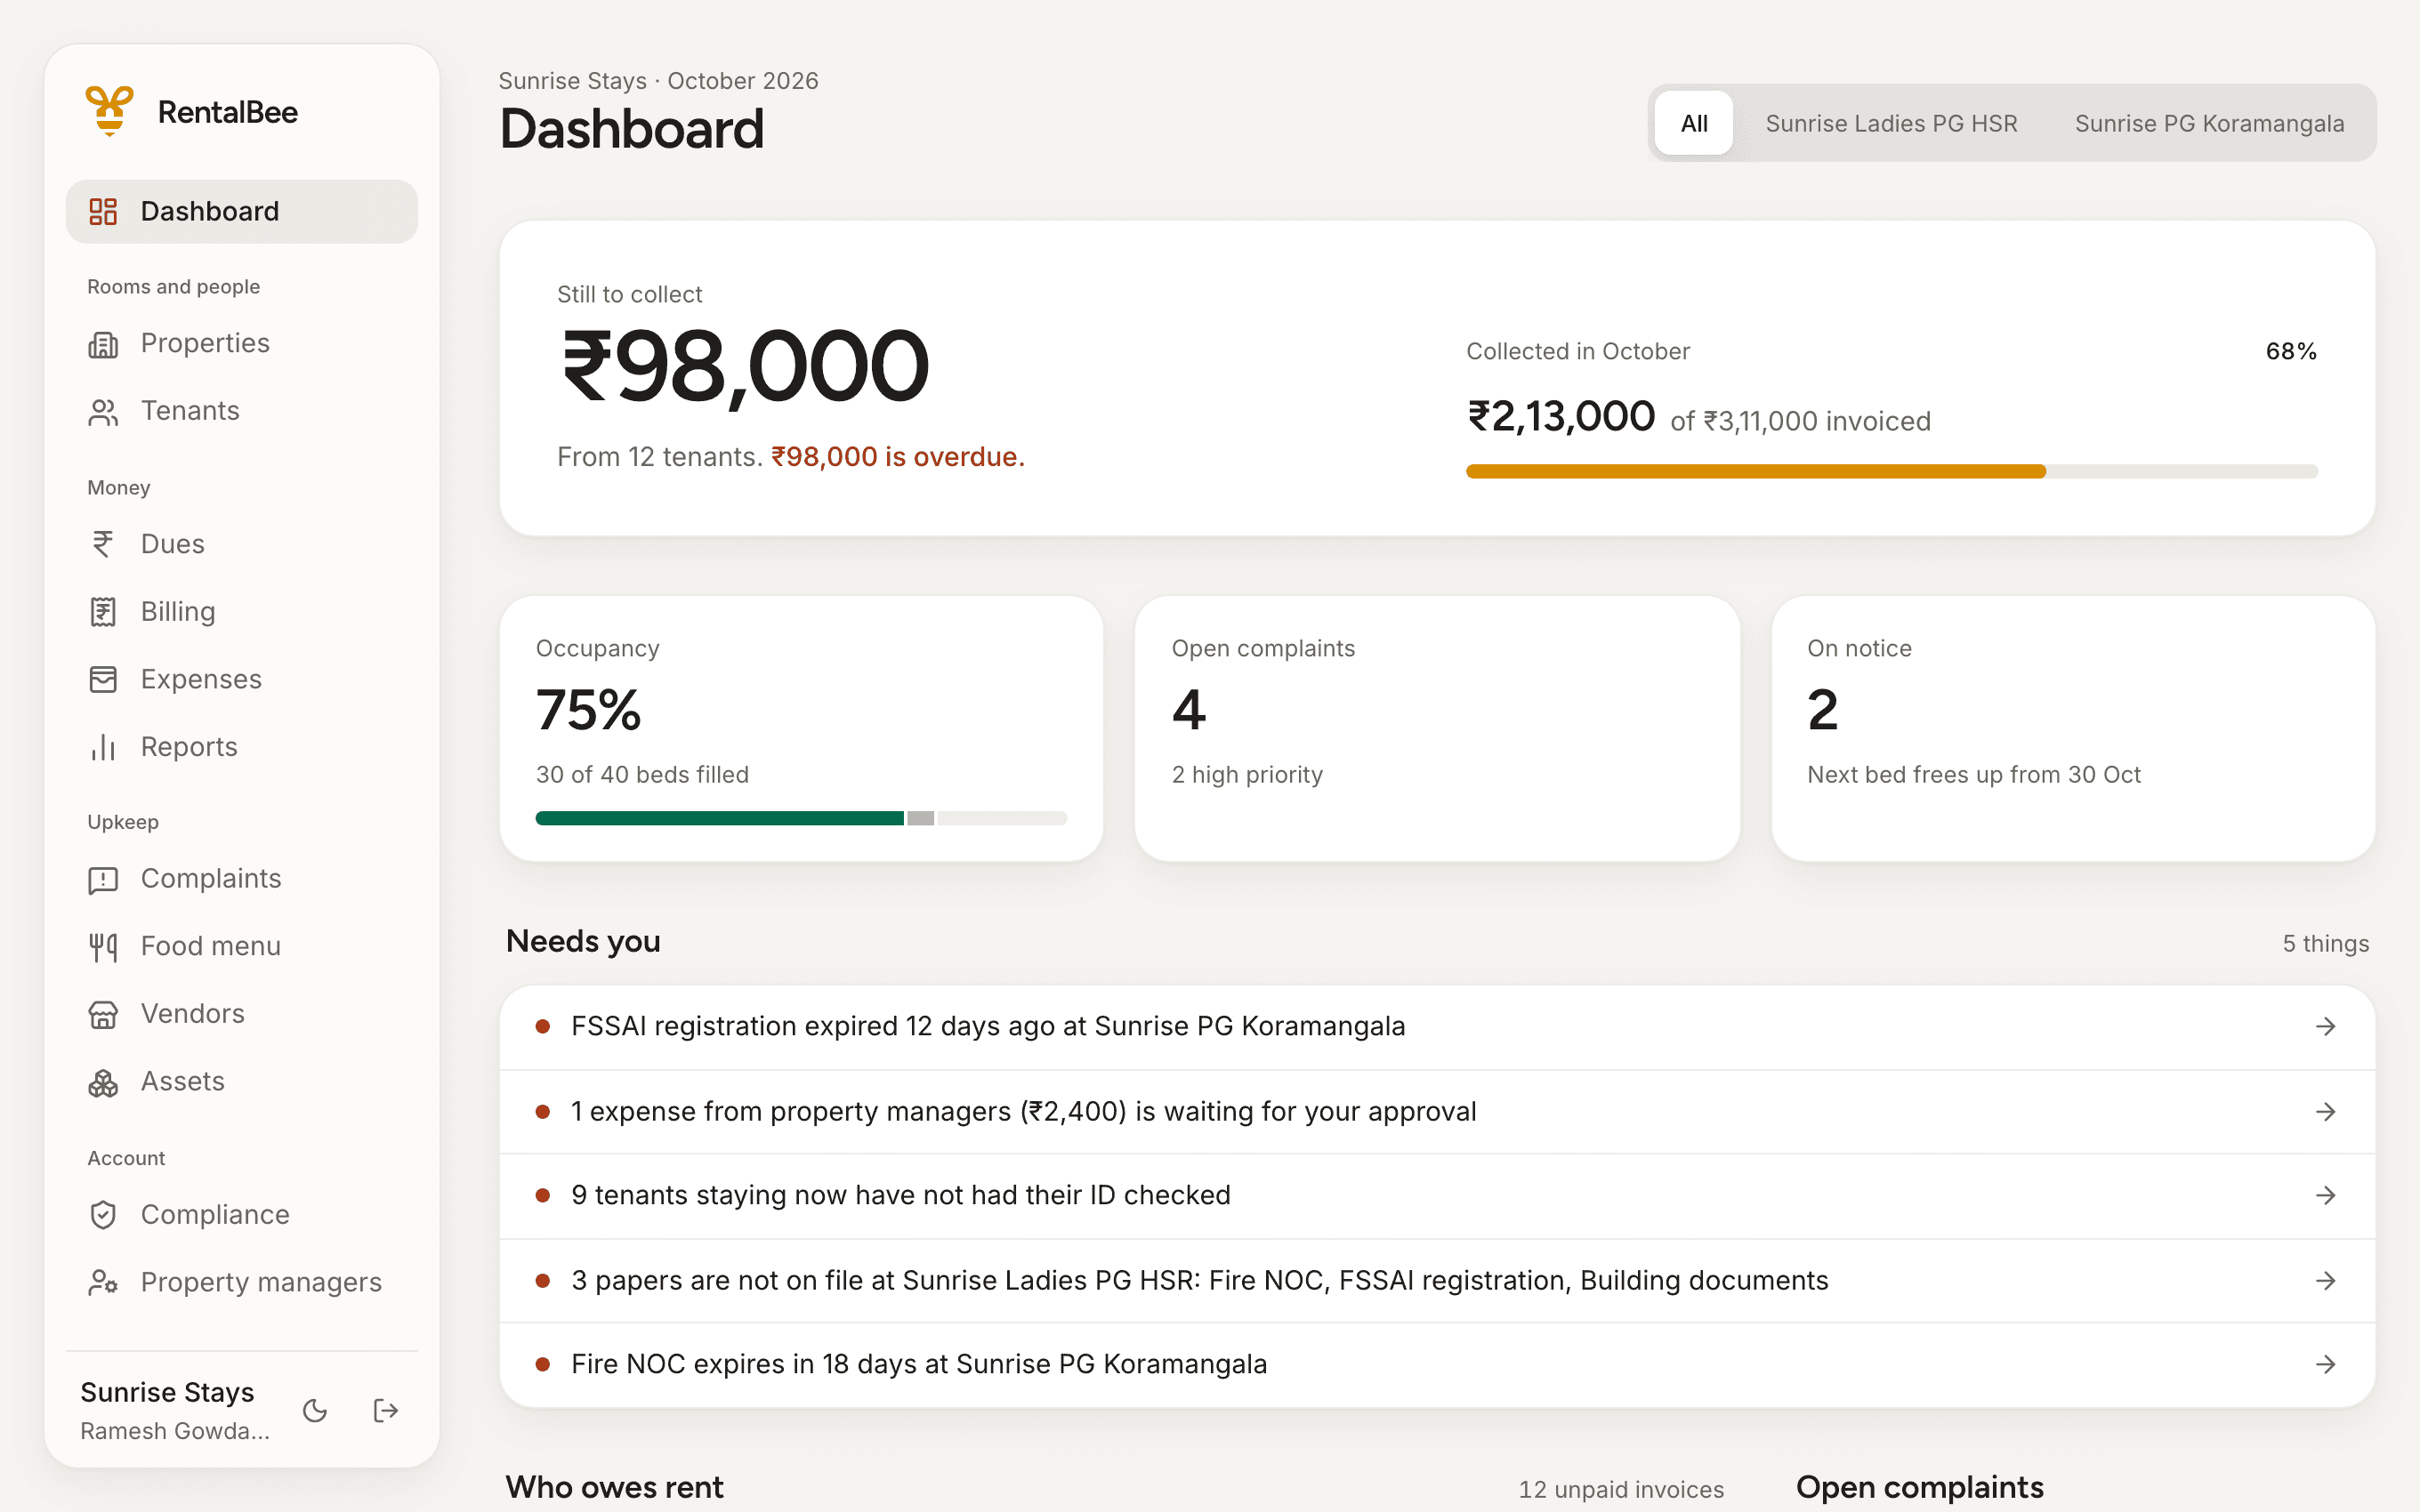
Task: Click the Dashboard grid icon in sidebar
Action: click(x=103, y=211)
